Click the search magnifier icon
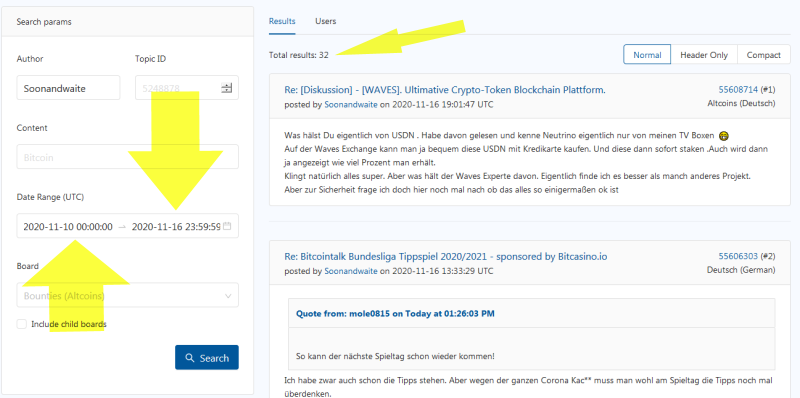The height and width of the screenshot is (398, 800). tap(190, 358)
